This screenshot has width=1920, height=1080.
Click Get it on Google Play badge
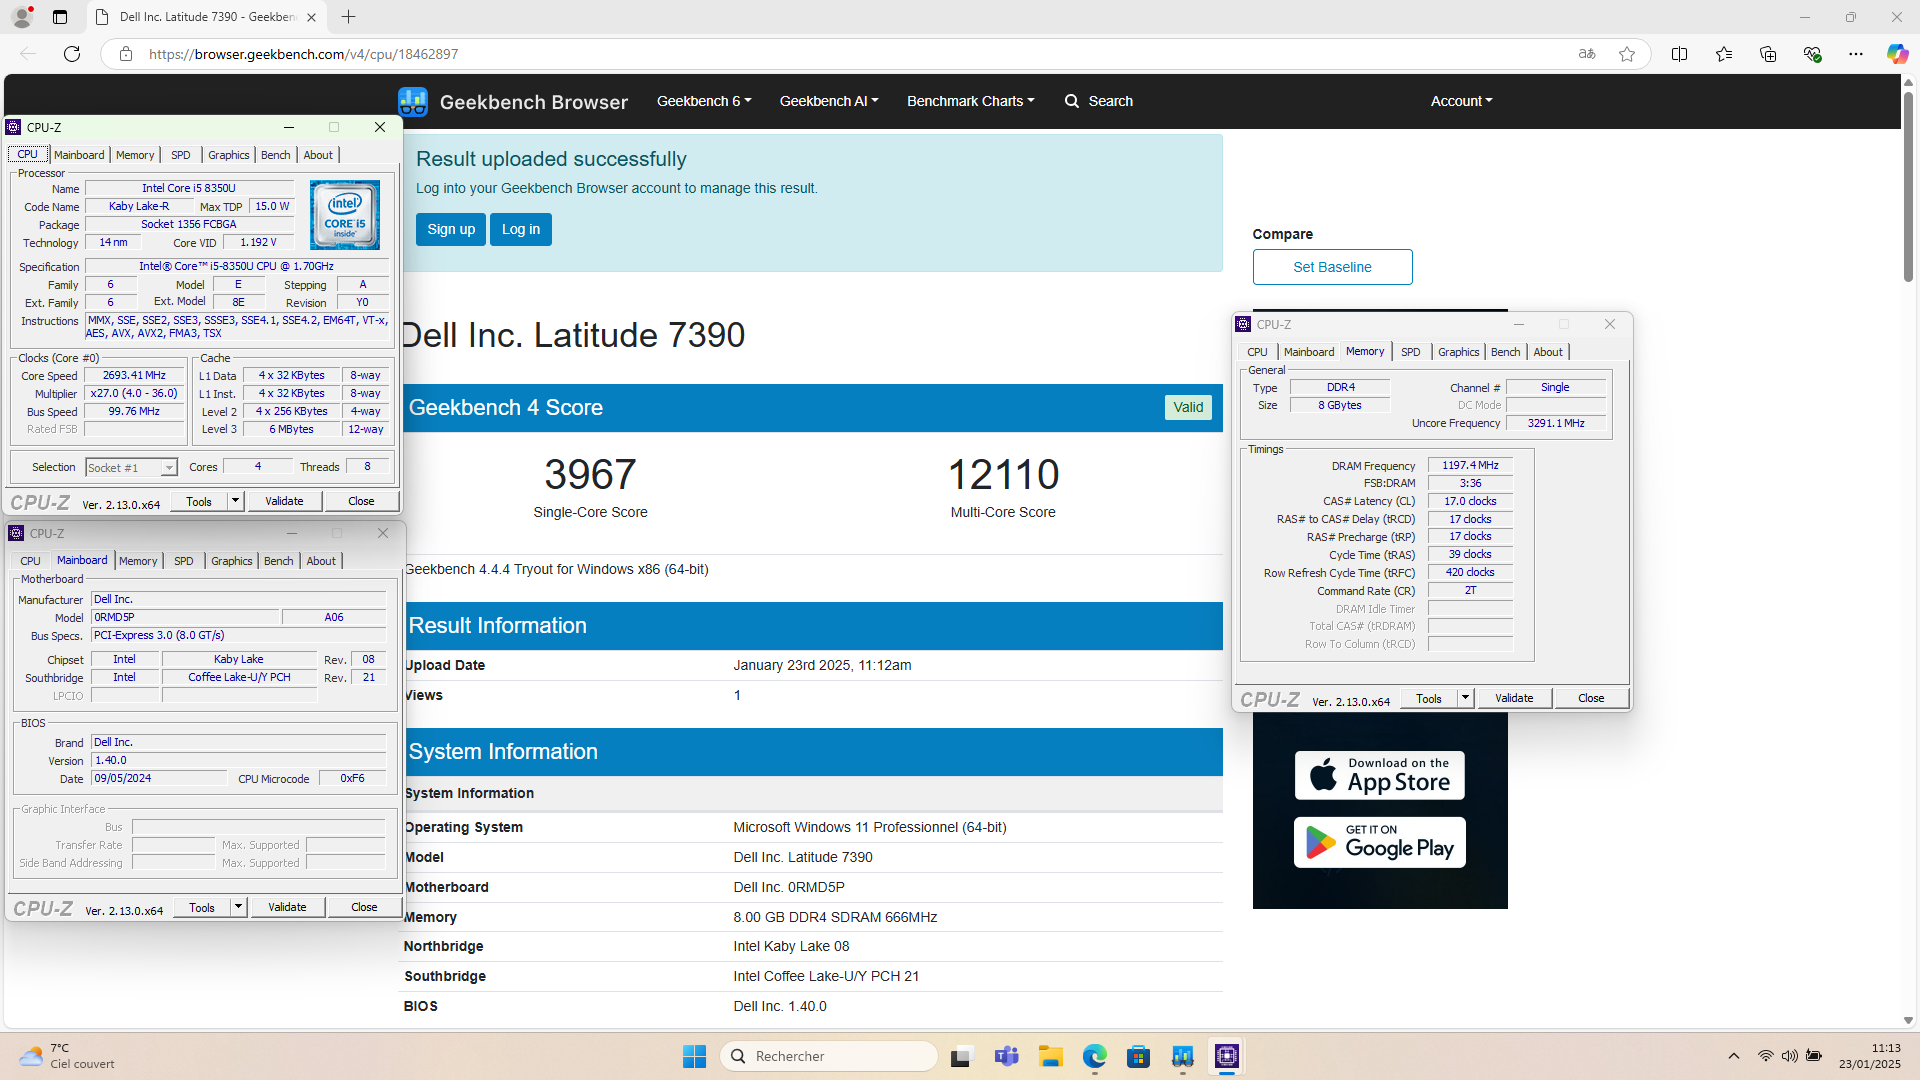pyautogui.click(x=1379, y=842)
